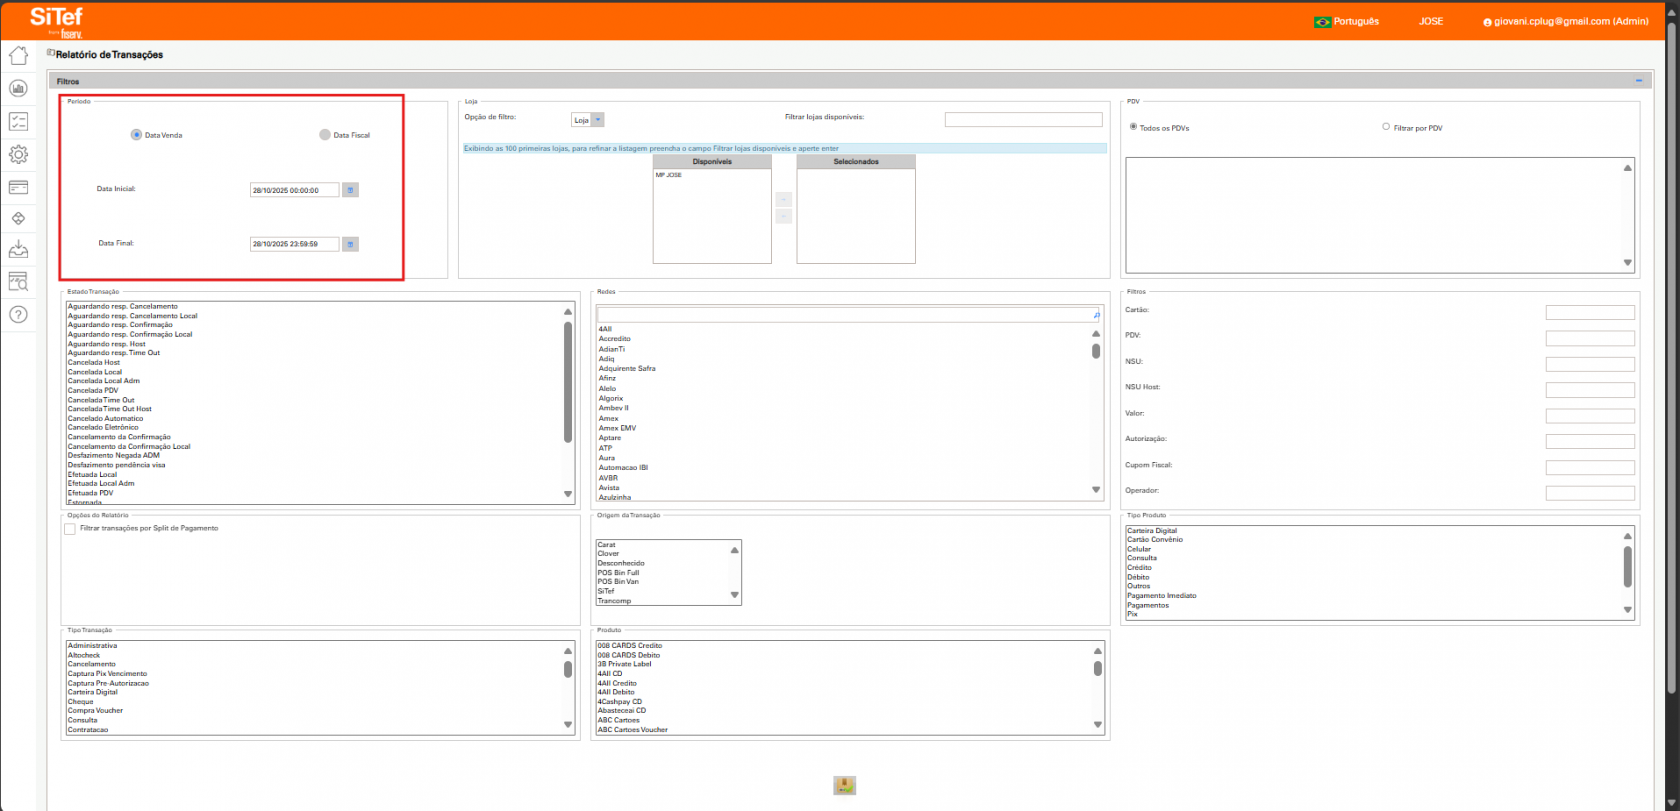Open the download inbox tray icon
Viewport: 1680px width, 811px height.
pyautogui.click(x=18, y=250)
